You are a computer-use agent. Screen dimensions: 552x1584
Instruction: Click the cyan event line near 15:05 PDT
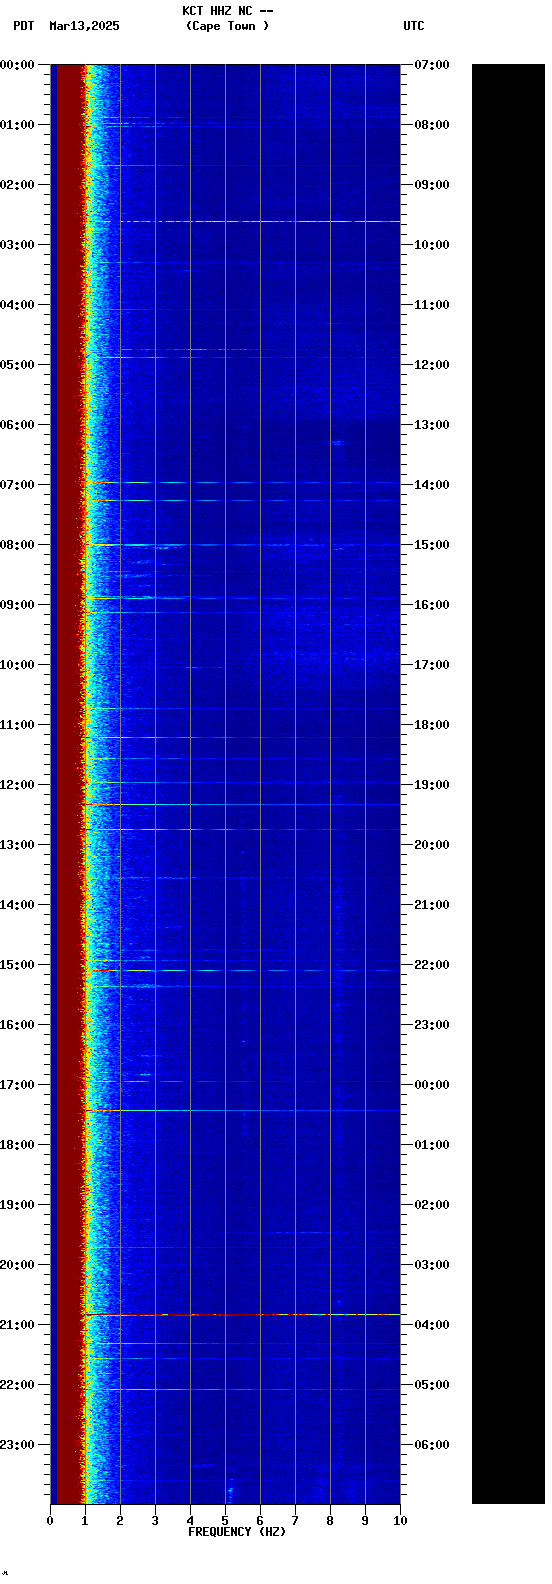(242, 970)
